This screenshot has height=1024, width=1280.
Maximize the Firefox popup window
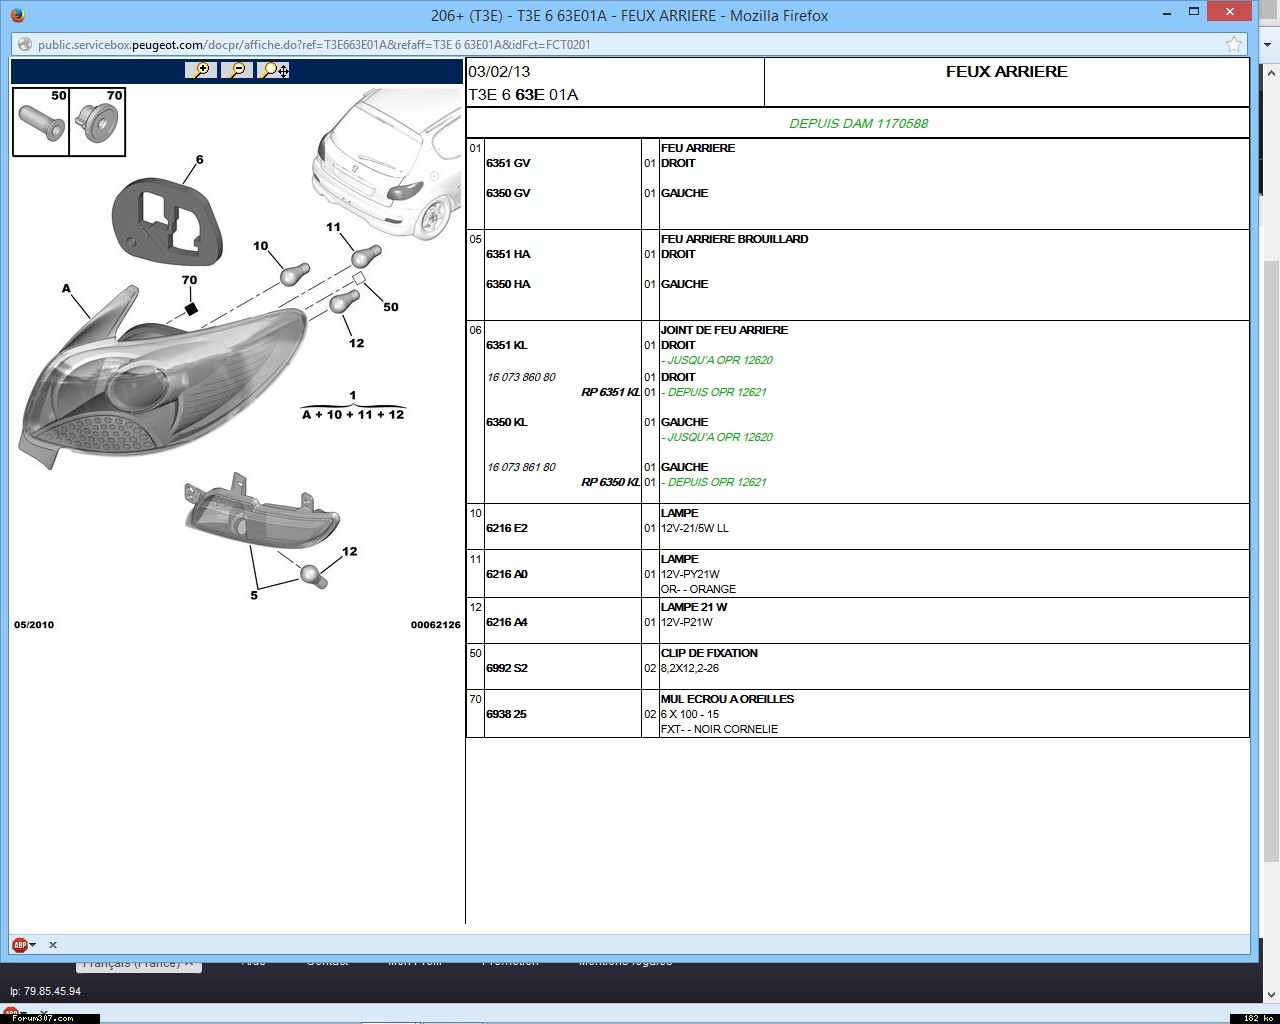point(1195,12)
